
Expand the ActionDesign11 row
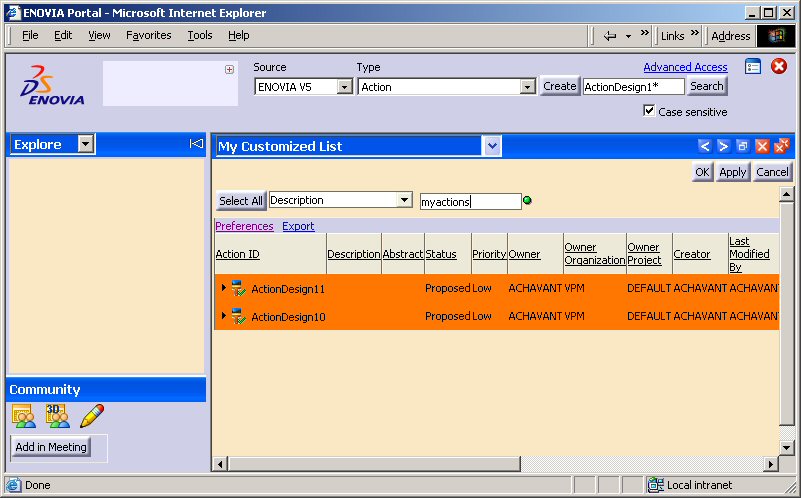tap(223, 288)
